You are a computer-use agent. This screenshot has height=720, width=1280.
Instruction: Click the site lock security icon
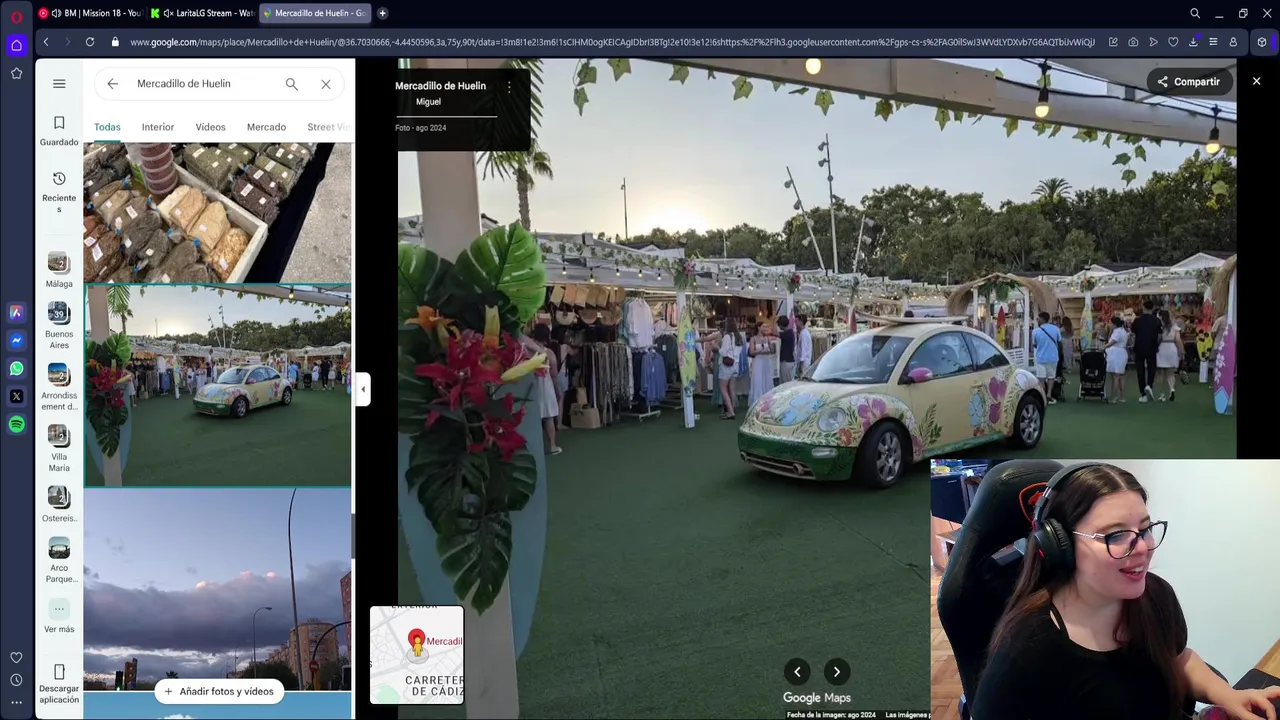(115, 42)
